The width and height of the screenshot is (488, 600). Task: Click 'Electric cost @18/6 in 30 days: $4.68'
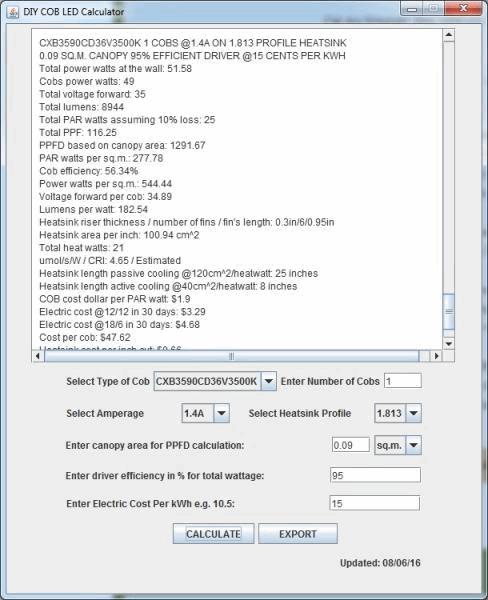click(x=119, y=324)
